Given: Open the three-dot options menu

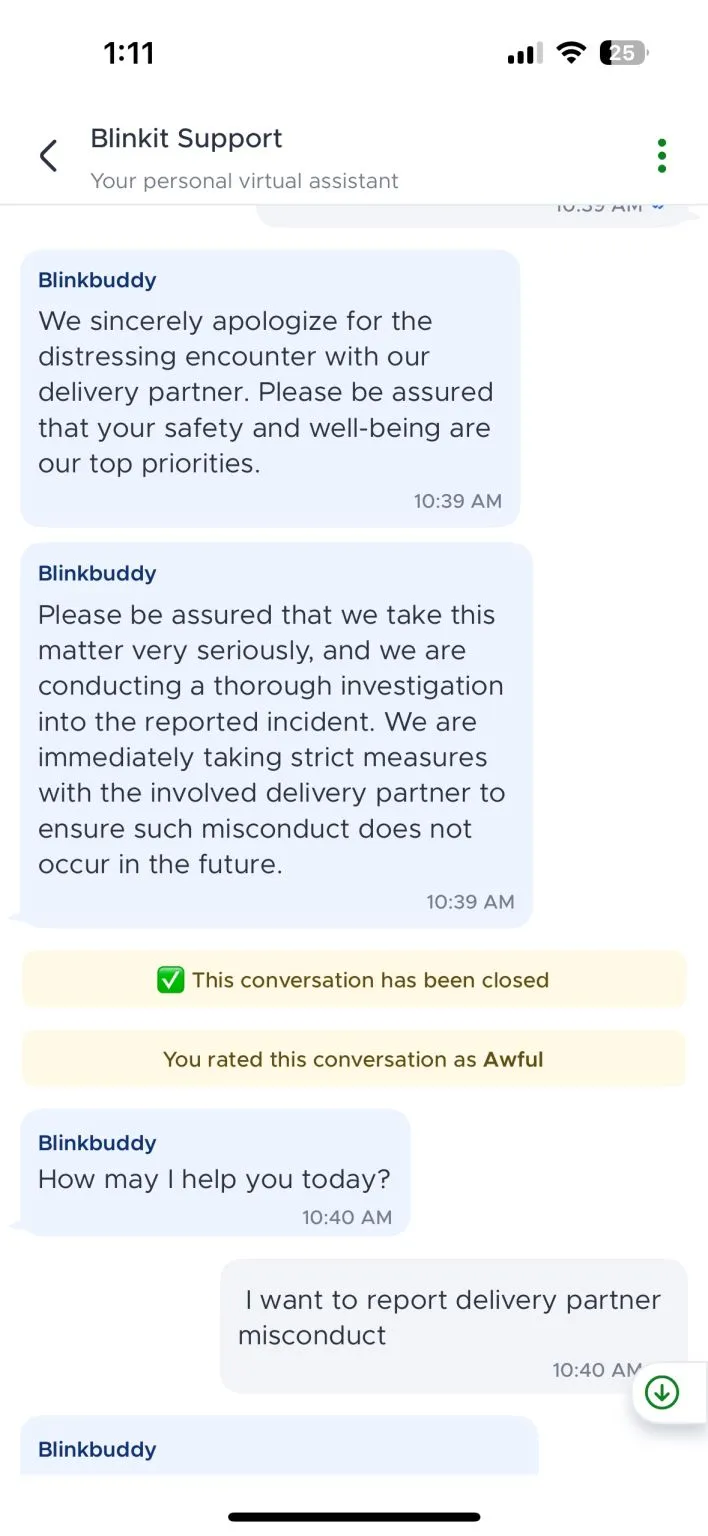Looking at the screenshot, I should (x=661, y=156).
